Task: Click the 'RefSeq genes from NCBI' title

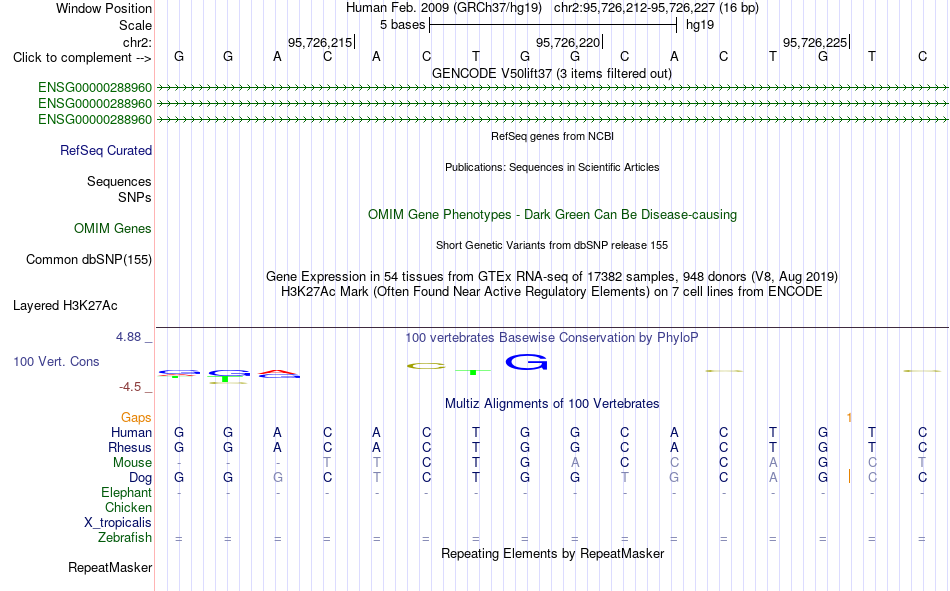Action: [x=552, y=136]
